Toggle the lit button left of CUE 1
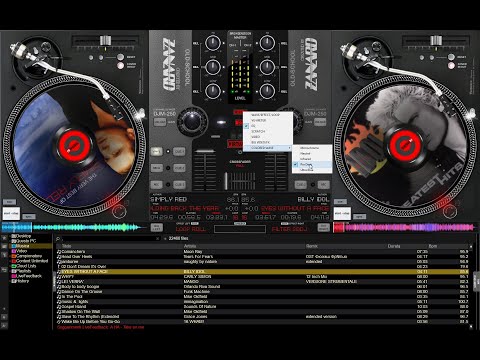Image resolution: width=480 pixels, height=360 pixels. [x=156, y=152]
